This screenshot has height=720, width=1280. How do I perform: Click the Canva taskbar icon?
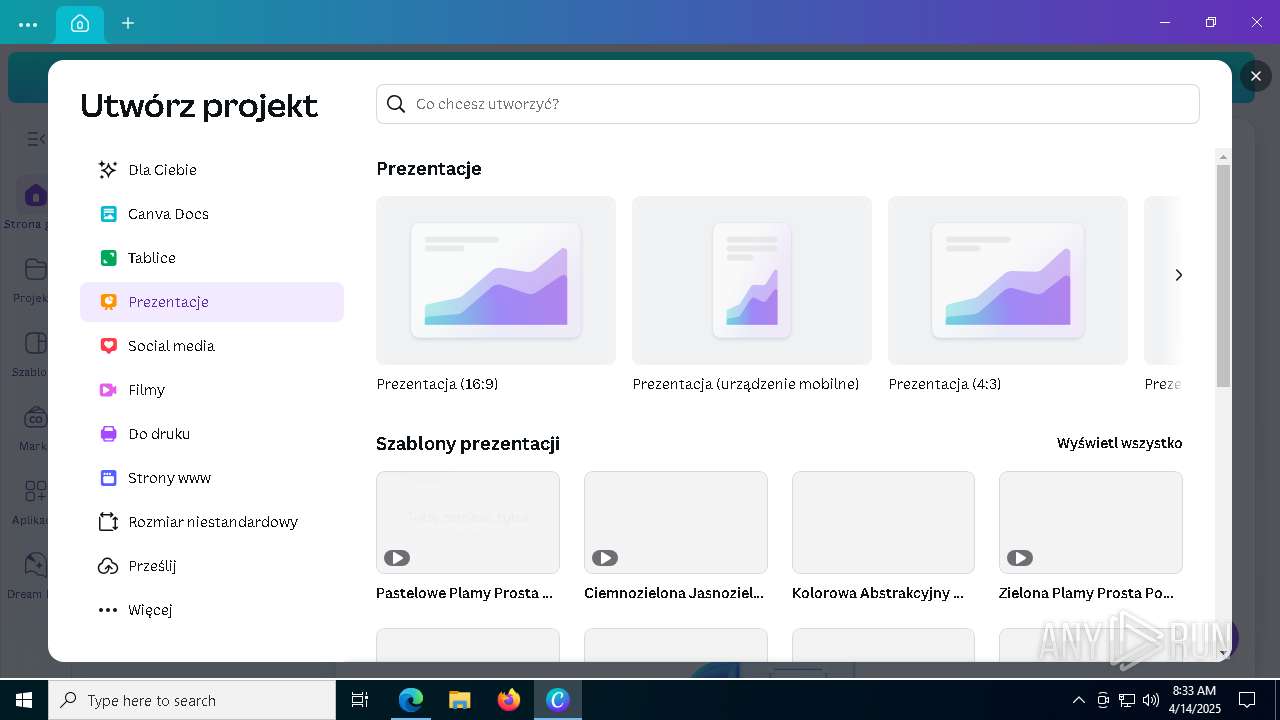coord(558,700)
